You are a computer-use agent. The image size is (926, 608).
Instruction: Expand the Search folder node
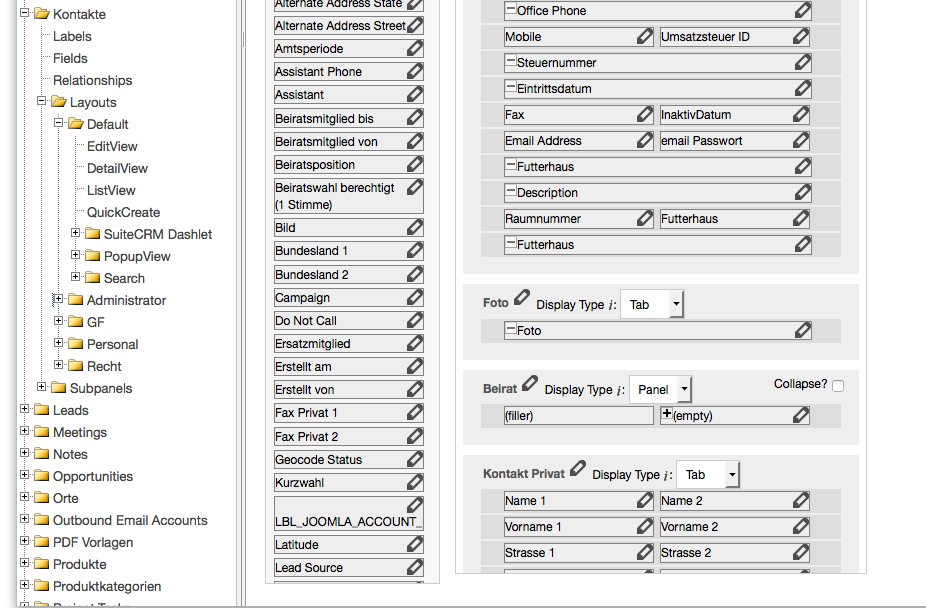tap(76, 276)
